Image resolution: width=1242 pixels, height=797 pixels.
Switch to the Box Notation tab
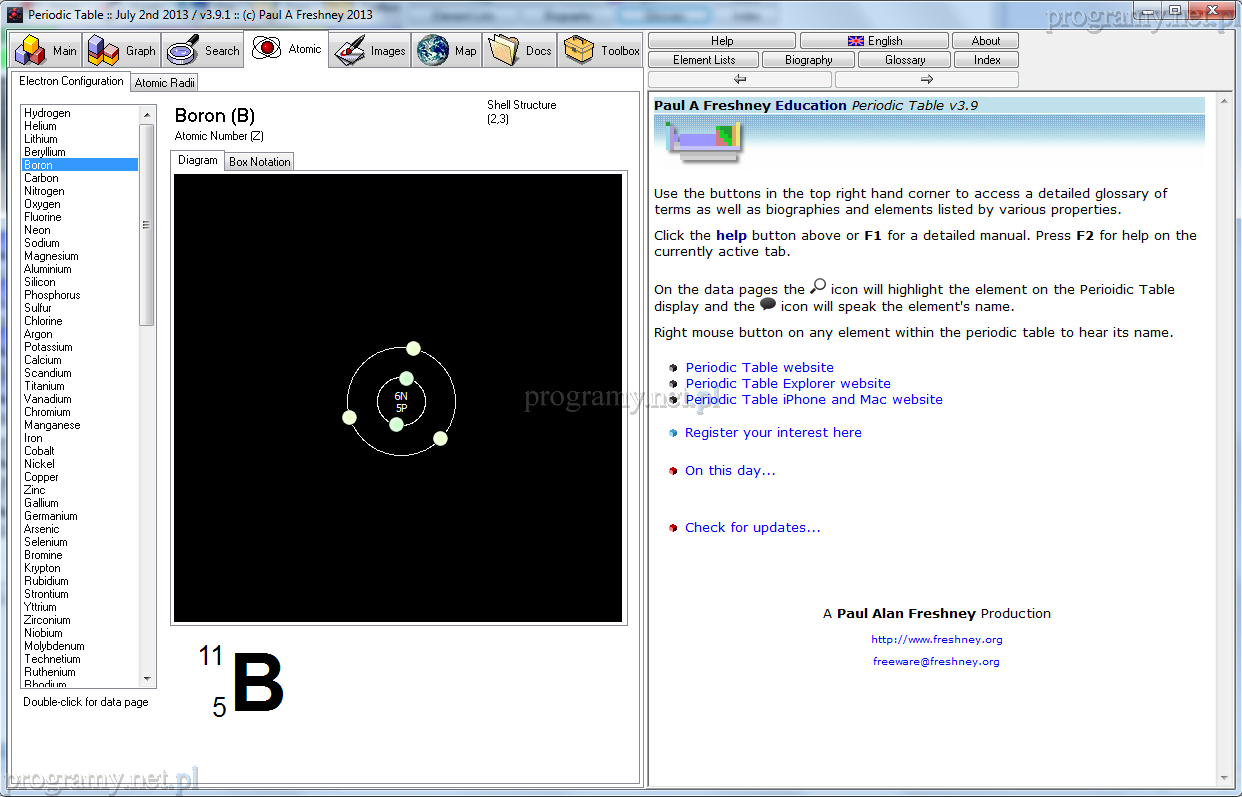point(260,162)
